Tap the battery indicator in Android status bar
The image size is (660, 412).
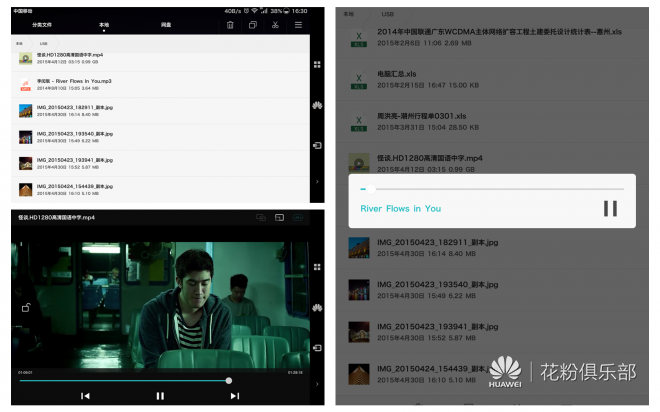(x=286, y=11)
